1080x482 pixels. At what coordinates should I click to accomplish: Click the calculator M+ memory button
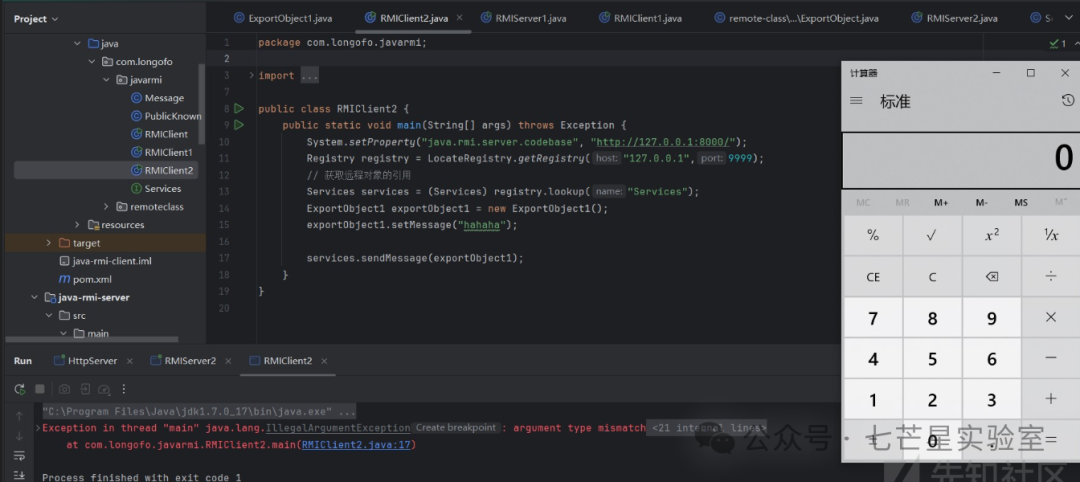[x=942, y=202]
